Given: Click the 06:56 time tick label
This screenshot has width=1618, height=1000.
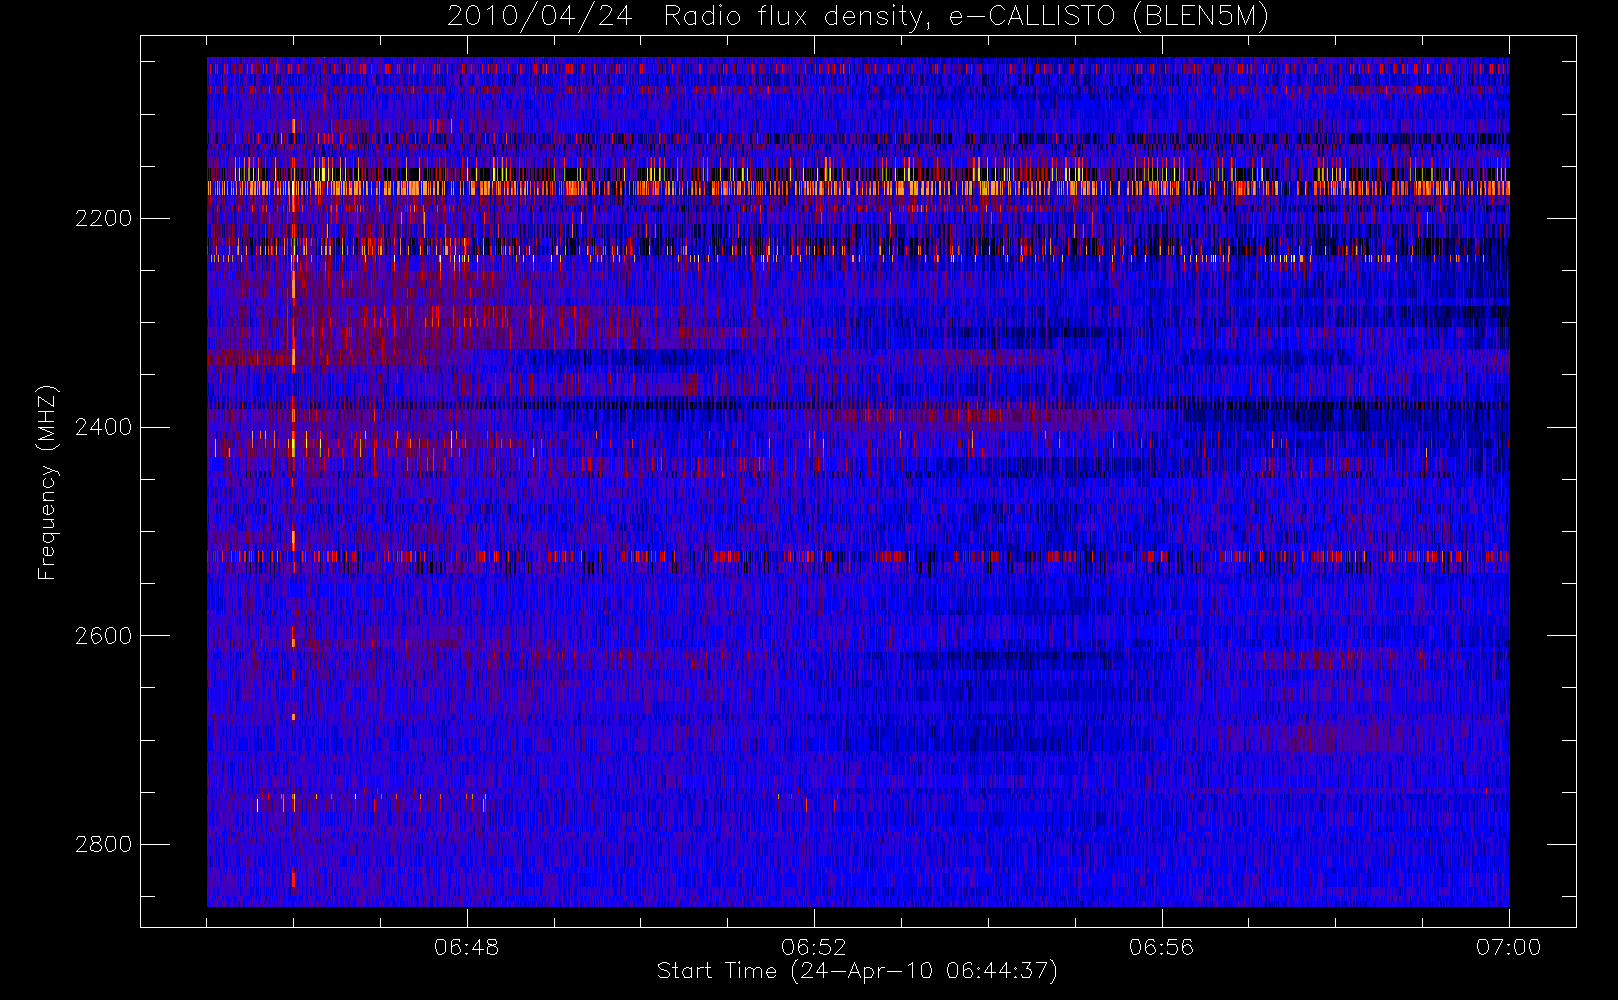Looking at the screenshot, I should 1161,947.
